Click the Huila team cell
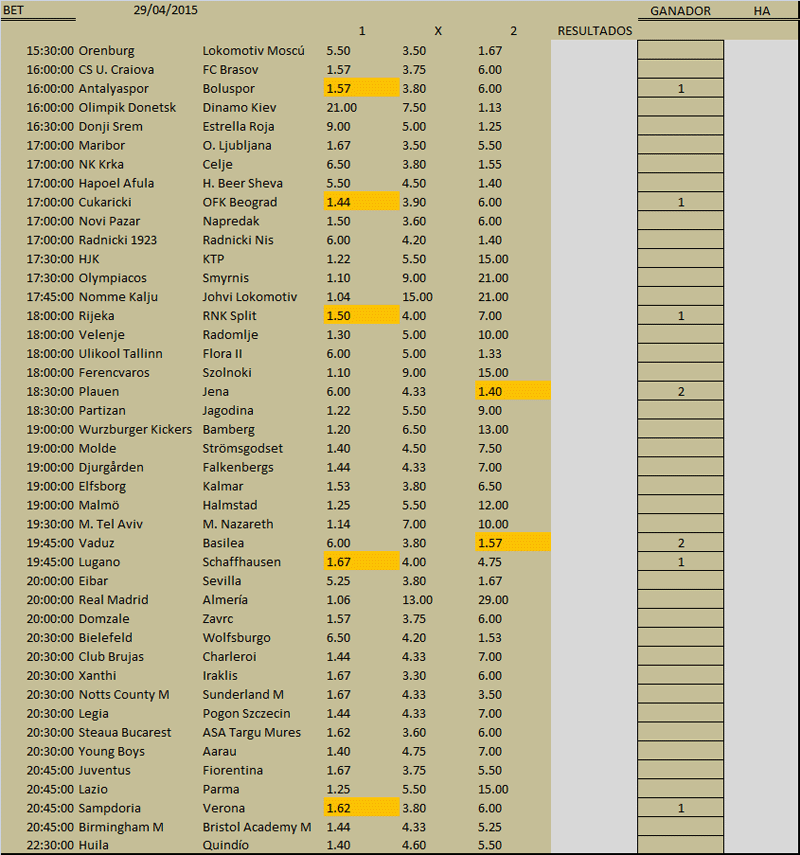The width and height of the screenshot is (800, 855). (x=94, y=845)
